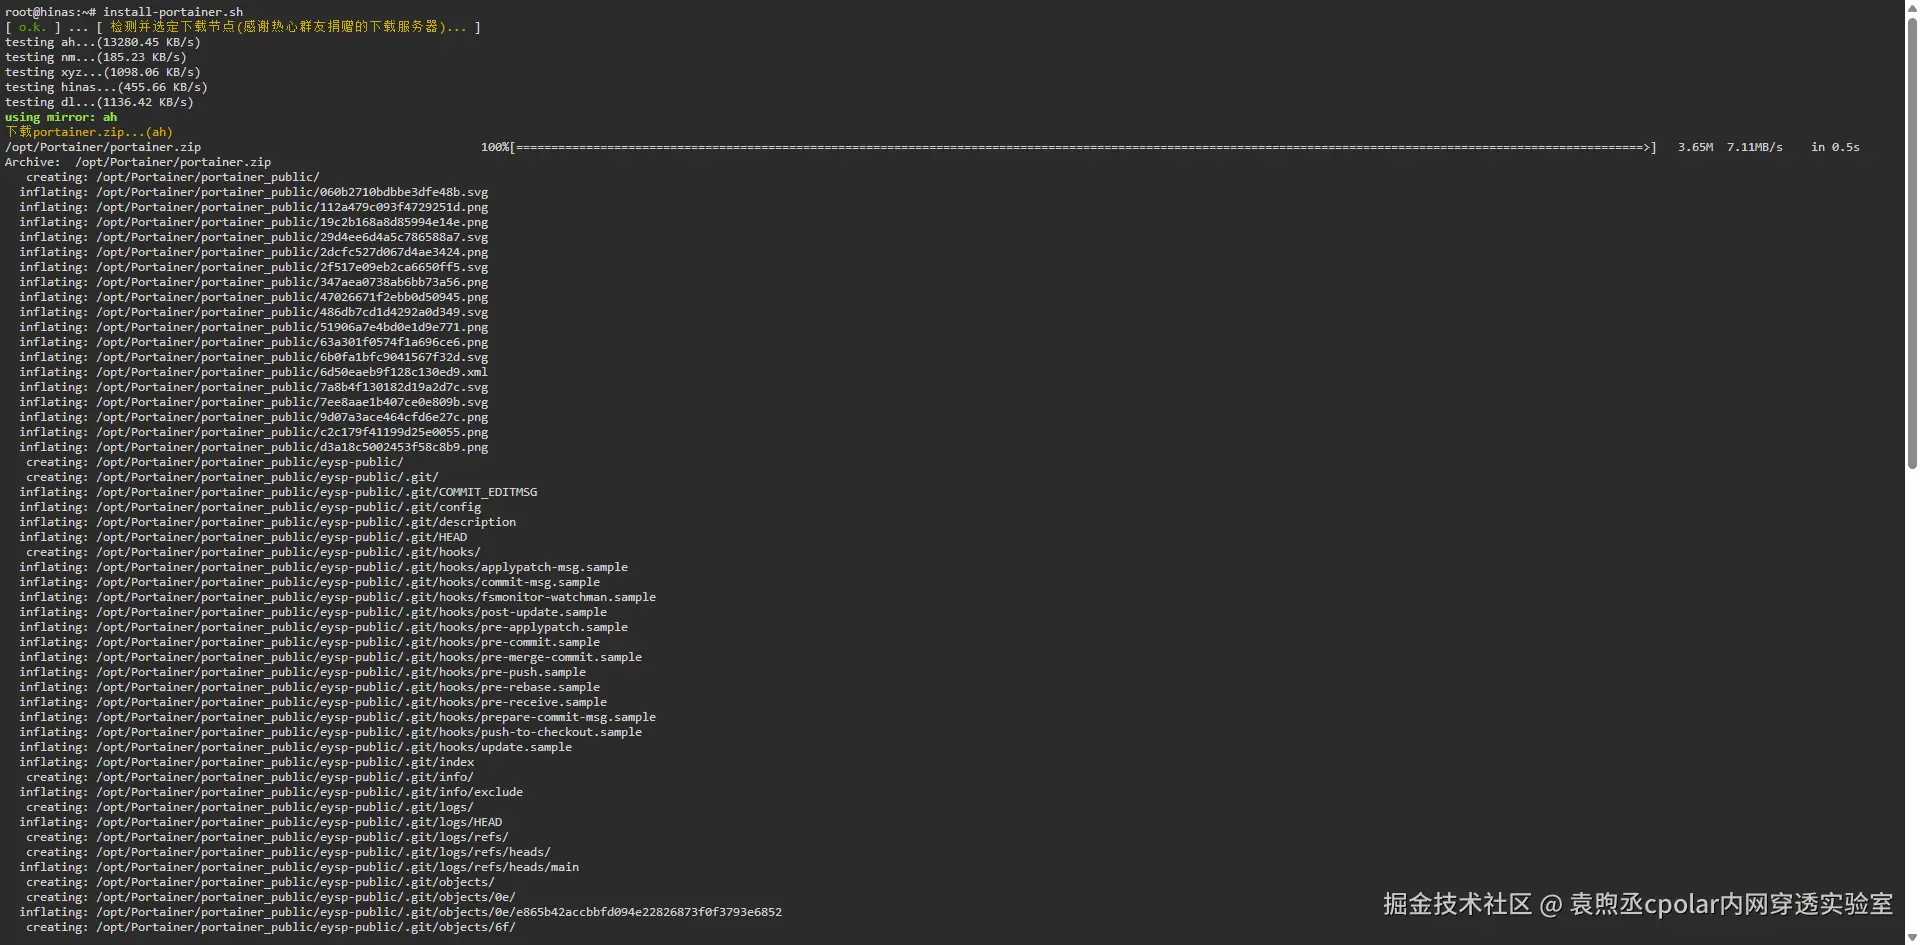Click the 29d4ee6d4a5c786588a7.svg file line
The height and width of the screenshot is (945, 1920).
coord(254,237)
